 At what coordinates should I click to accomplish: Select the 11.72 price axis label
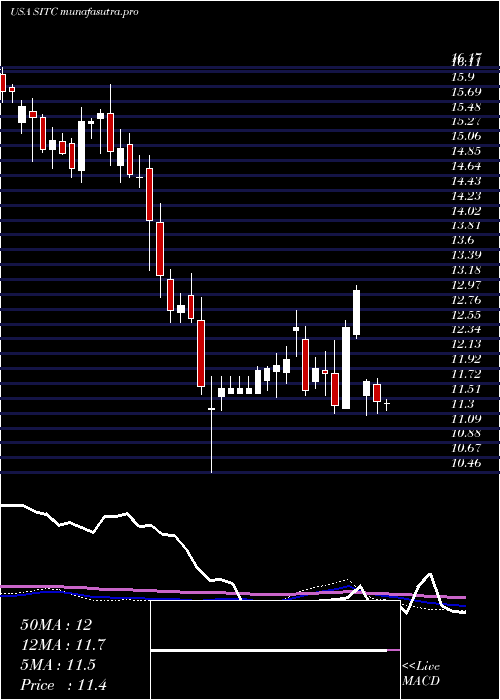(467, 374)
